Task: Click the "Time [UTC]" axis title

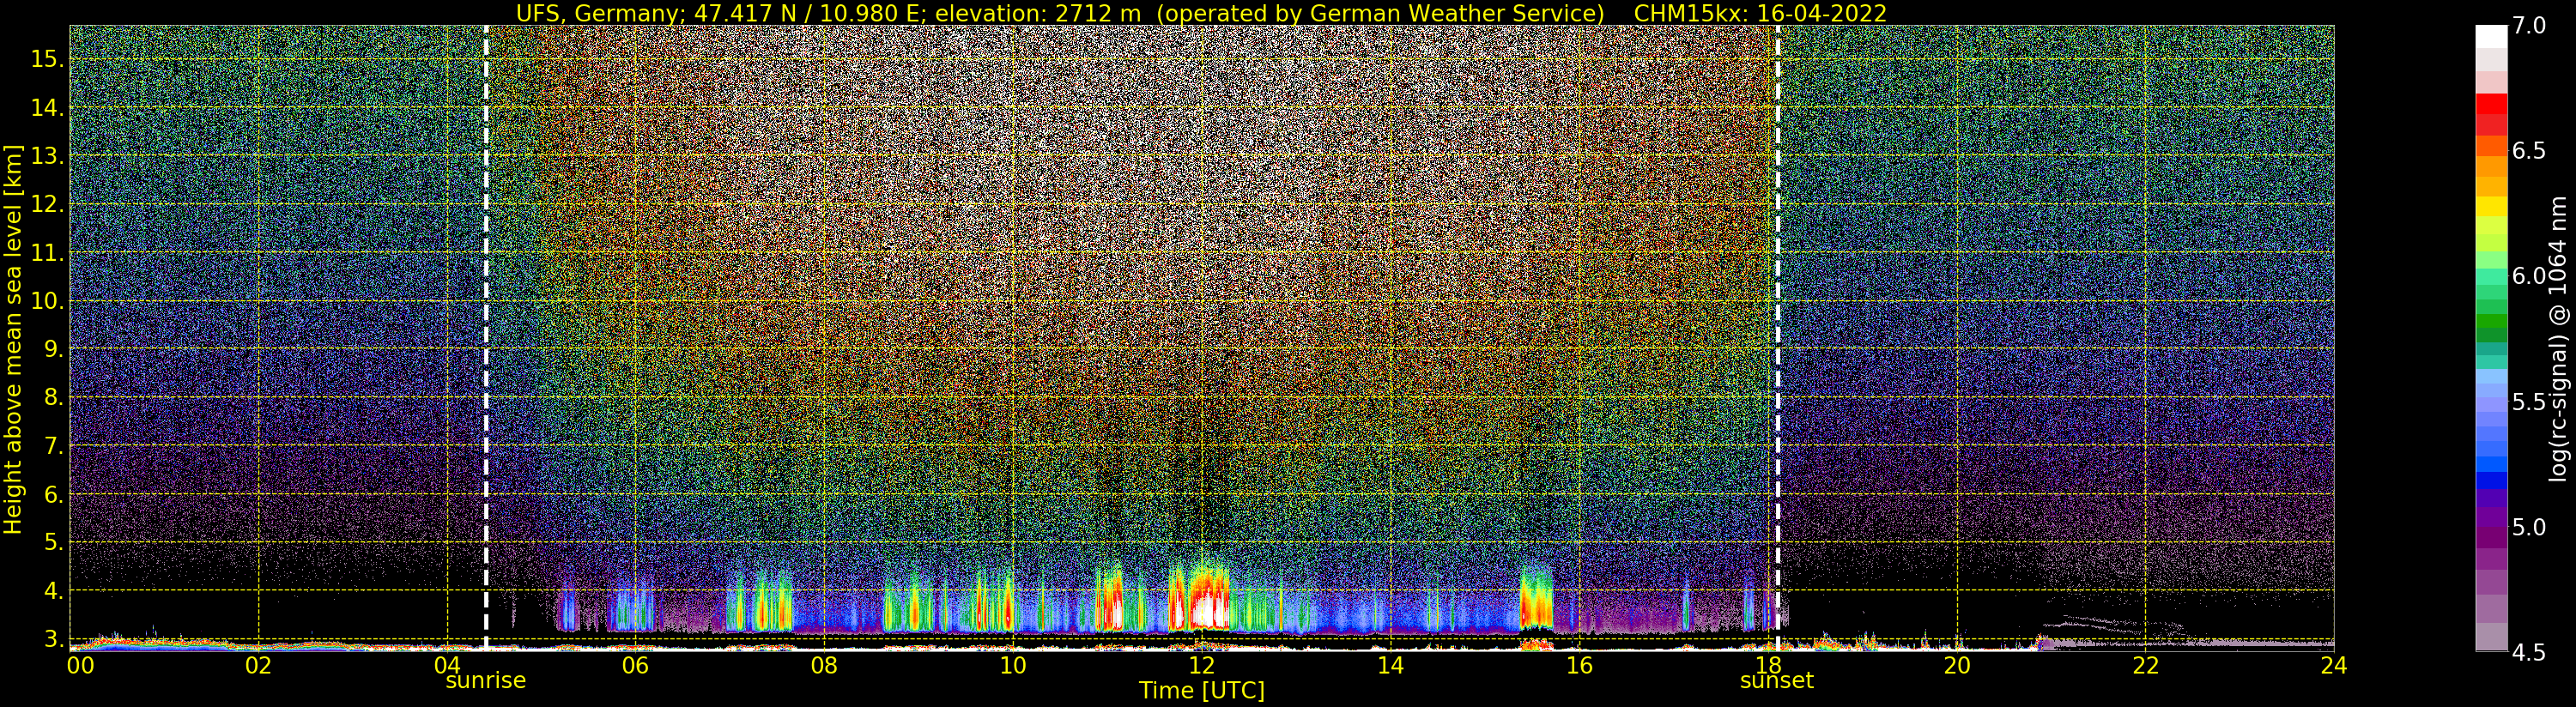Action: point(1202,691)
